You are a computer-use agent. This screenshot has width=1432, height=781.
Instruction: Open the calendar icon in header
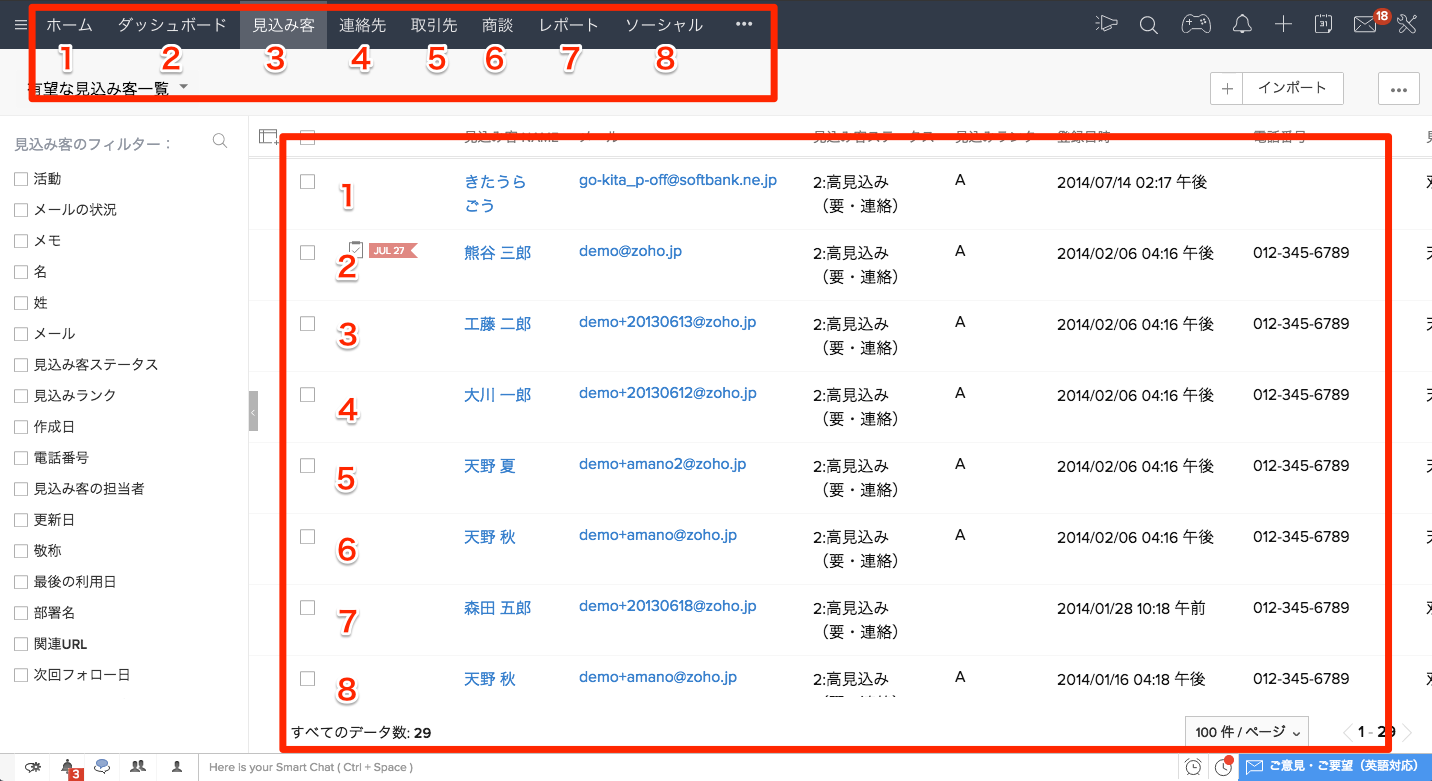click(1323, 25)
